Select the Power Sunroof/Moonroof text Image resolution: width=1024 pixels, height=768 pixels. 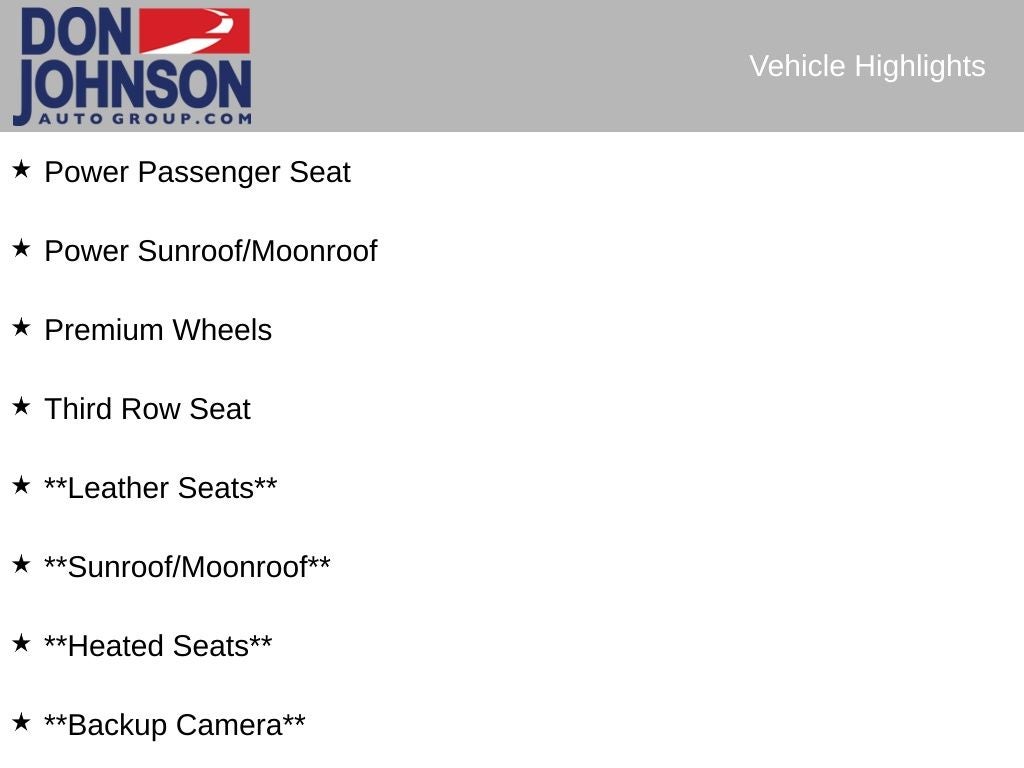(x=210, y=251)
